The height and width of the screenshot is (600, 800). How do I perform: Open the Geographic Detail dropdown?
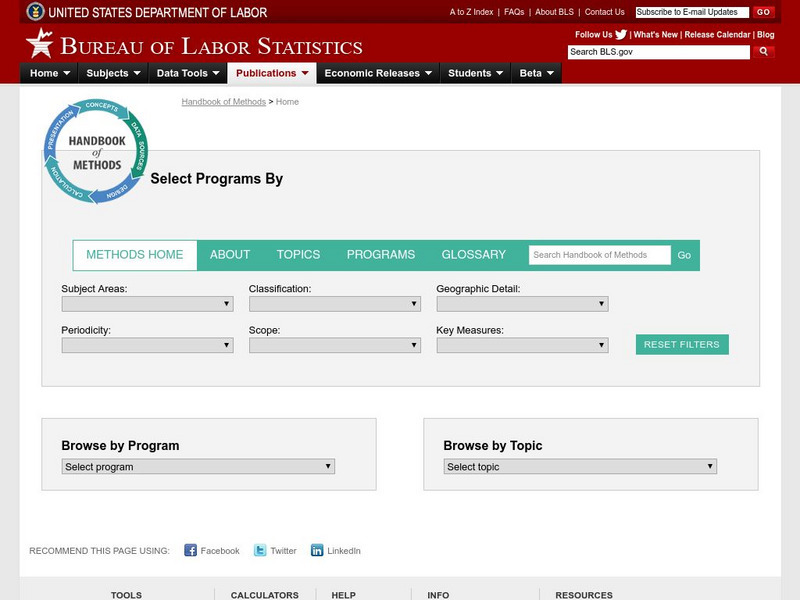click(x=522, y=304)
